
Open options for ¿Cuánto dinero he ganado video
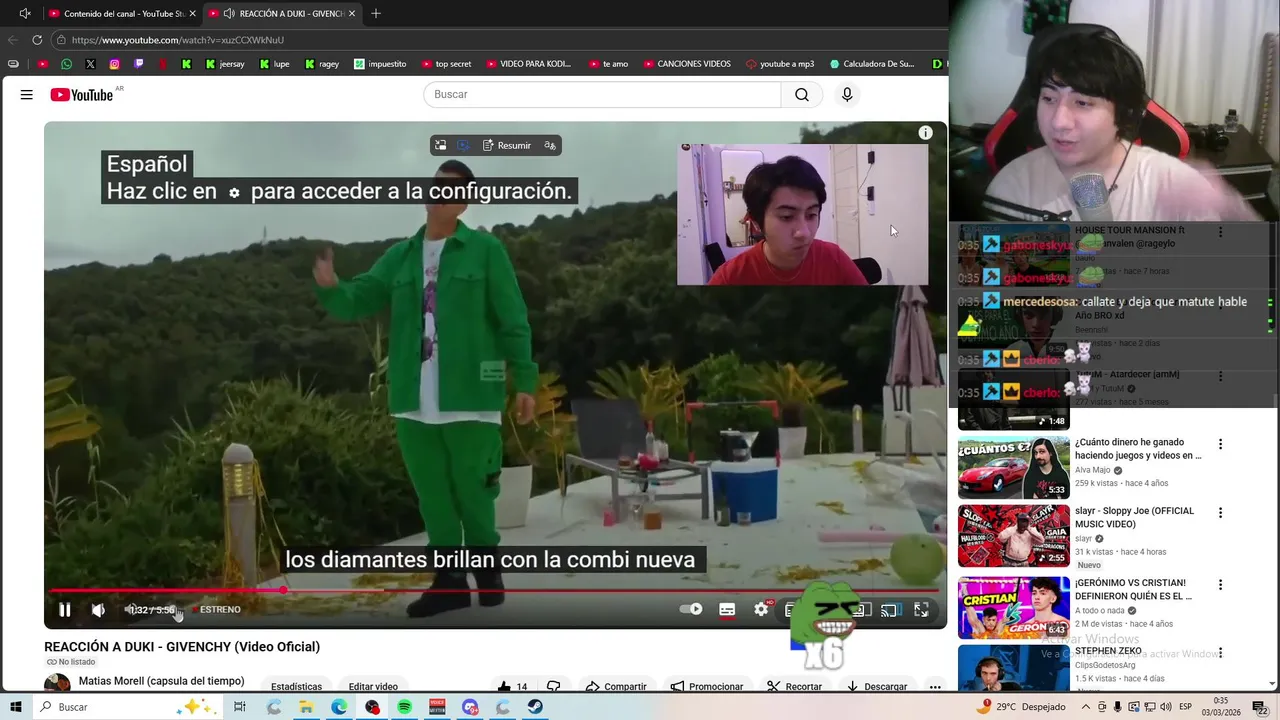click(x=1220, y=444)
